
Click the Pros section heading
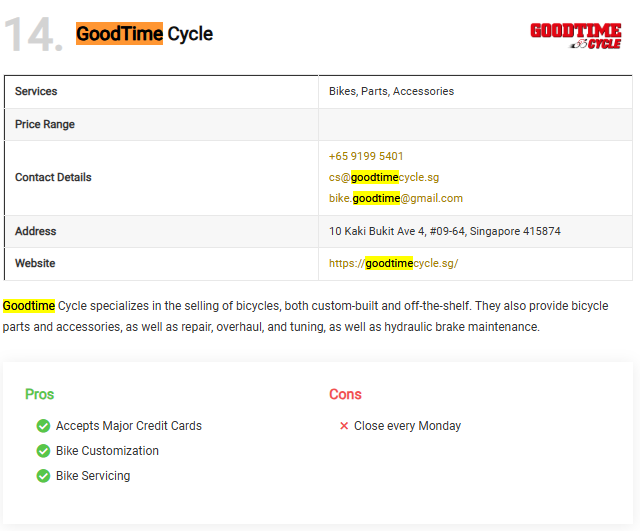(x=40, y=394)
